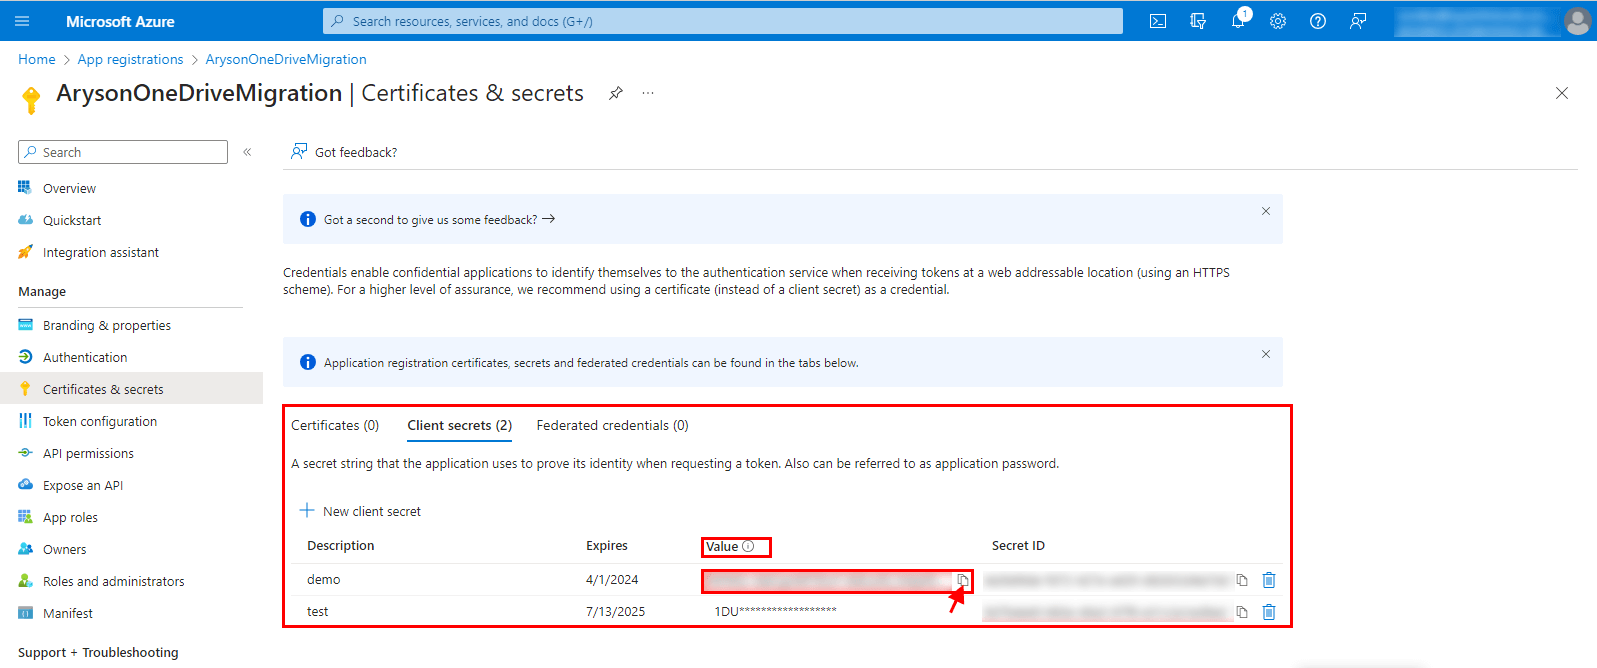Delete the demo client secret
This screenshot has width=1597, height=668.
(1269, 580)
